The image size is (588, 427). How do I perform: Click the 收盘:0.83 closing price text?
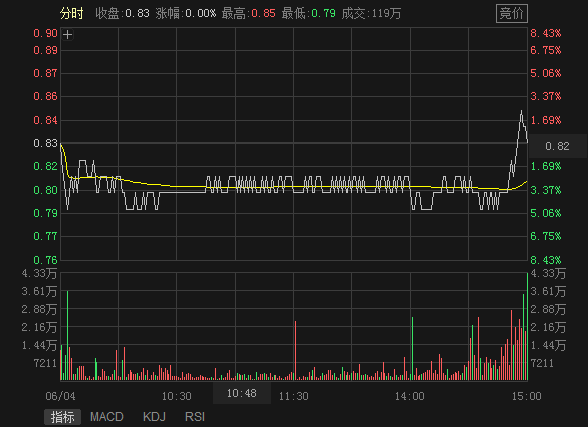[122, 13]
